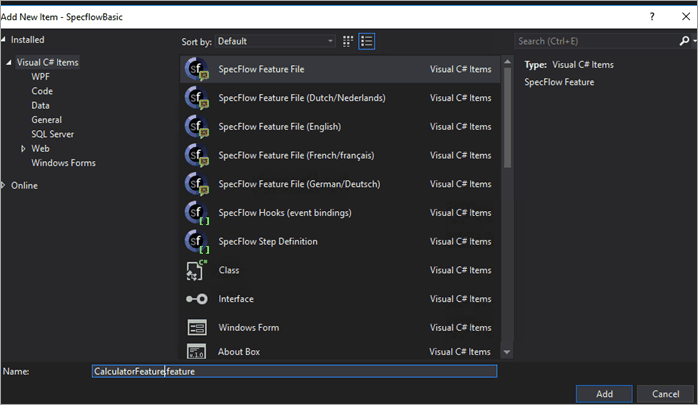
Task: Close the Add New Item dialog
Action: click(x=686, y=17)
